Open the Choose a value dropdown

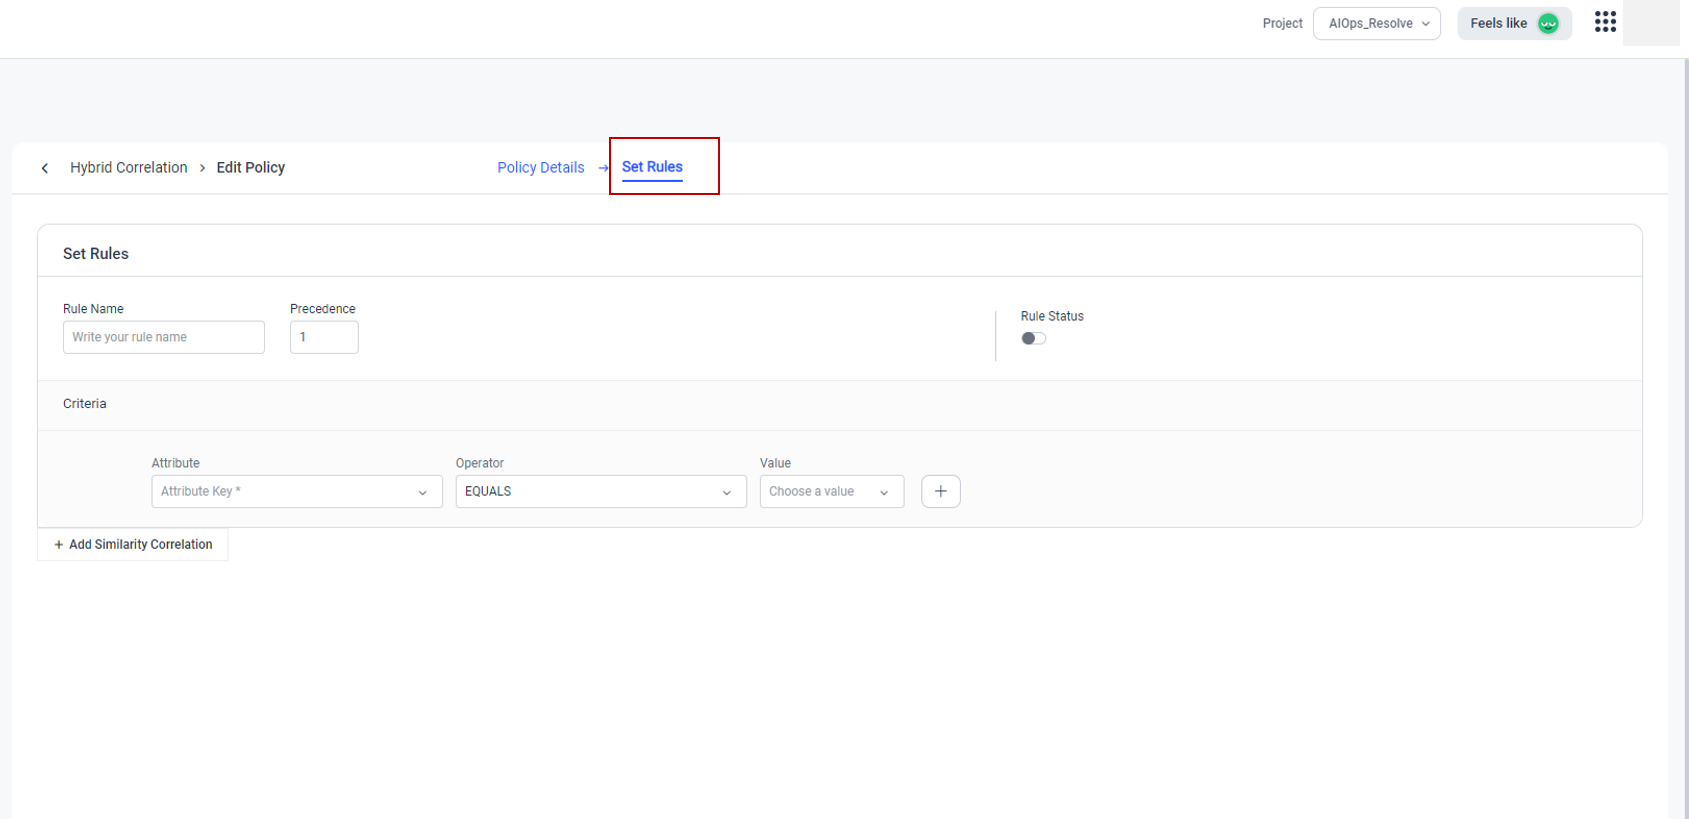pyautogui.click(x=831, y=491)
